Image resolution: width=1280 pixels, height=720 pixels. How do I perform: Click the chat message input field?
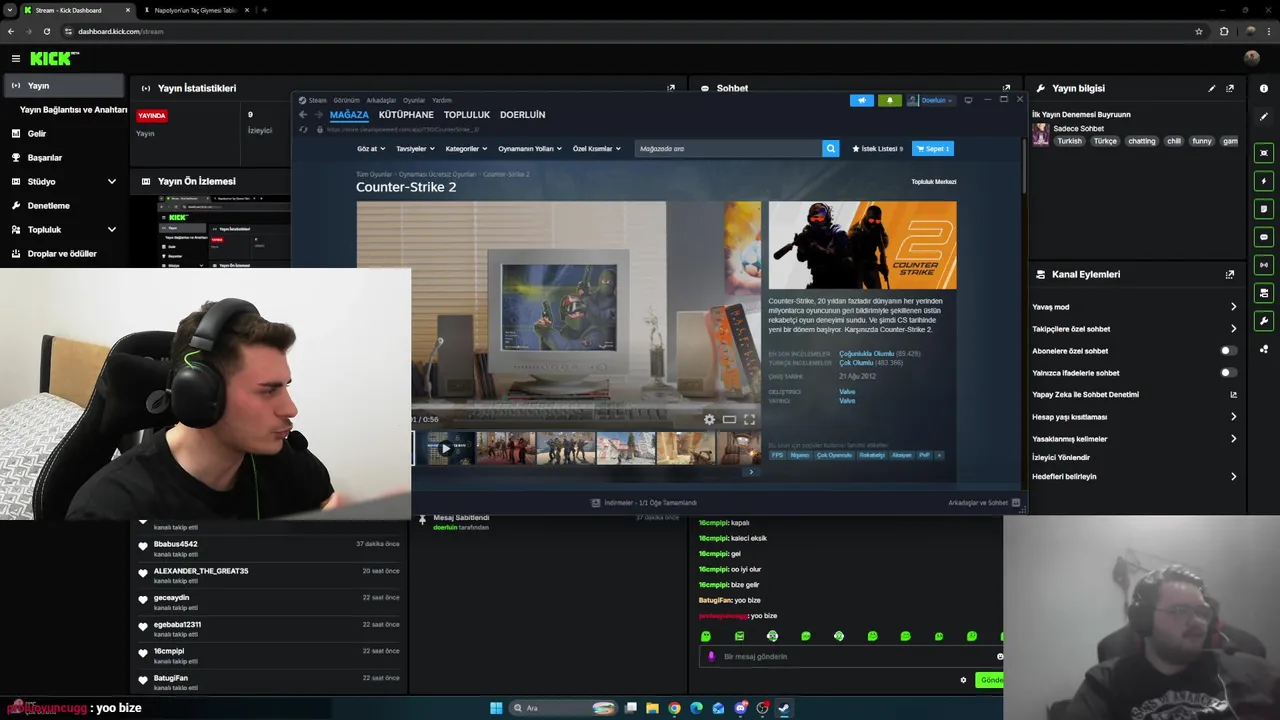[x=851, y=657]
